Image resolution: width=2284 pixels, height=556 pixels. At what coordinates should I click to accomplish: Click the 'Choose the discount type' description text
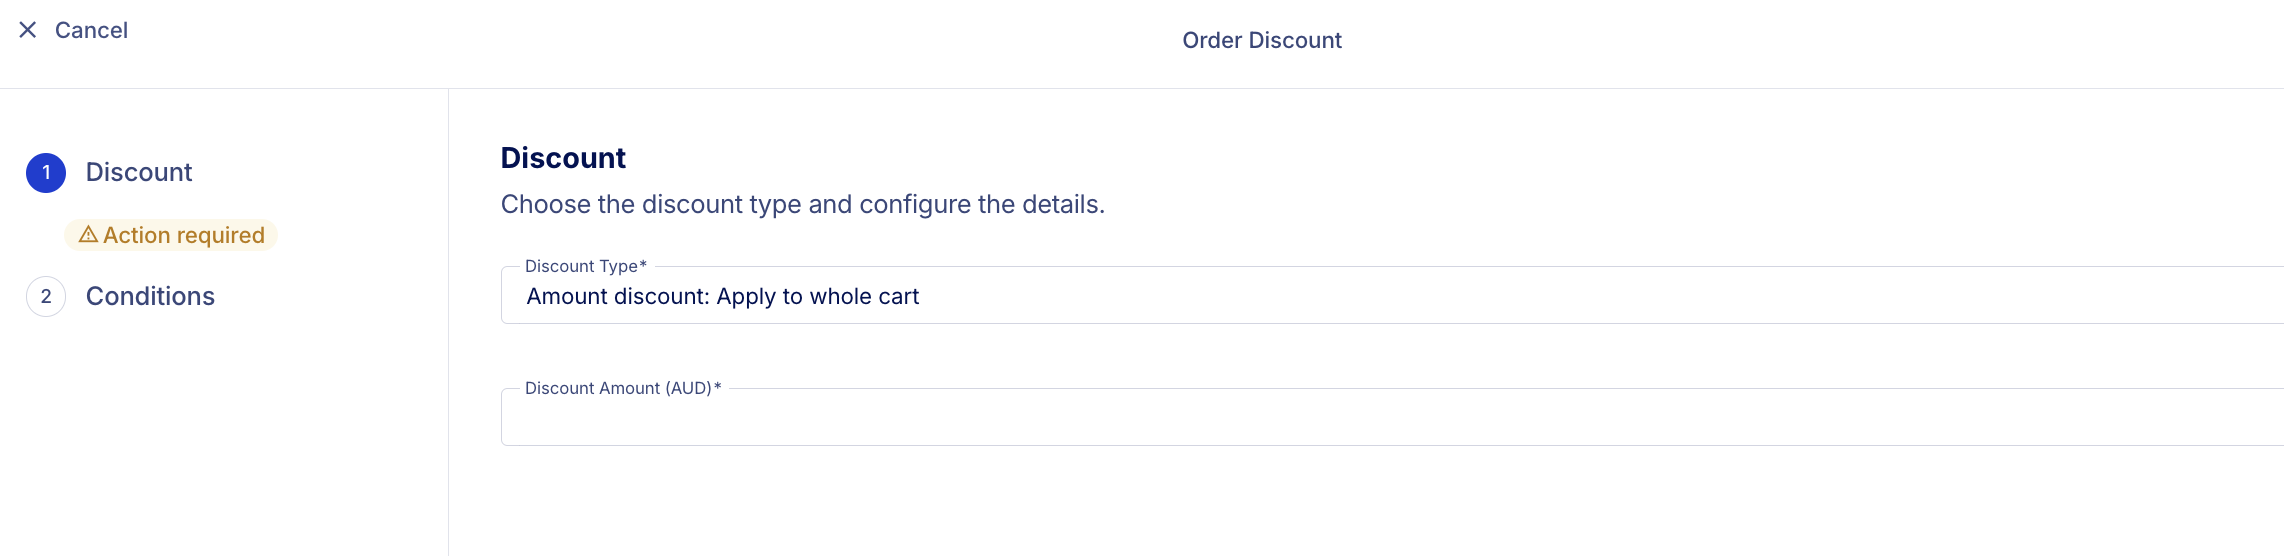[x=803, y=205]
